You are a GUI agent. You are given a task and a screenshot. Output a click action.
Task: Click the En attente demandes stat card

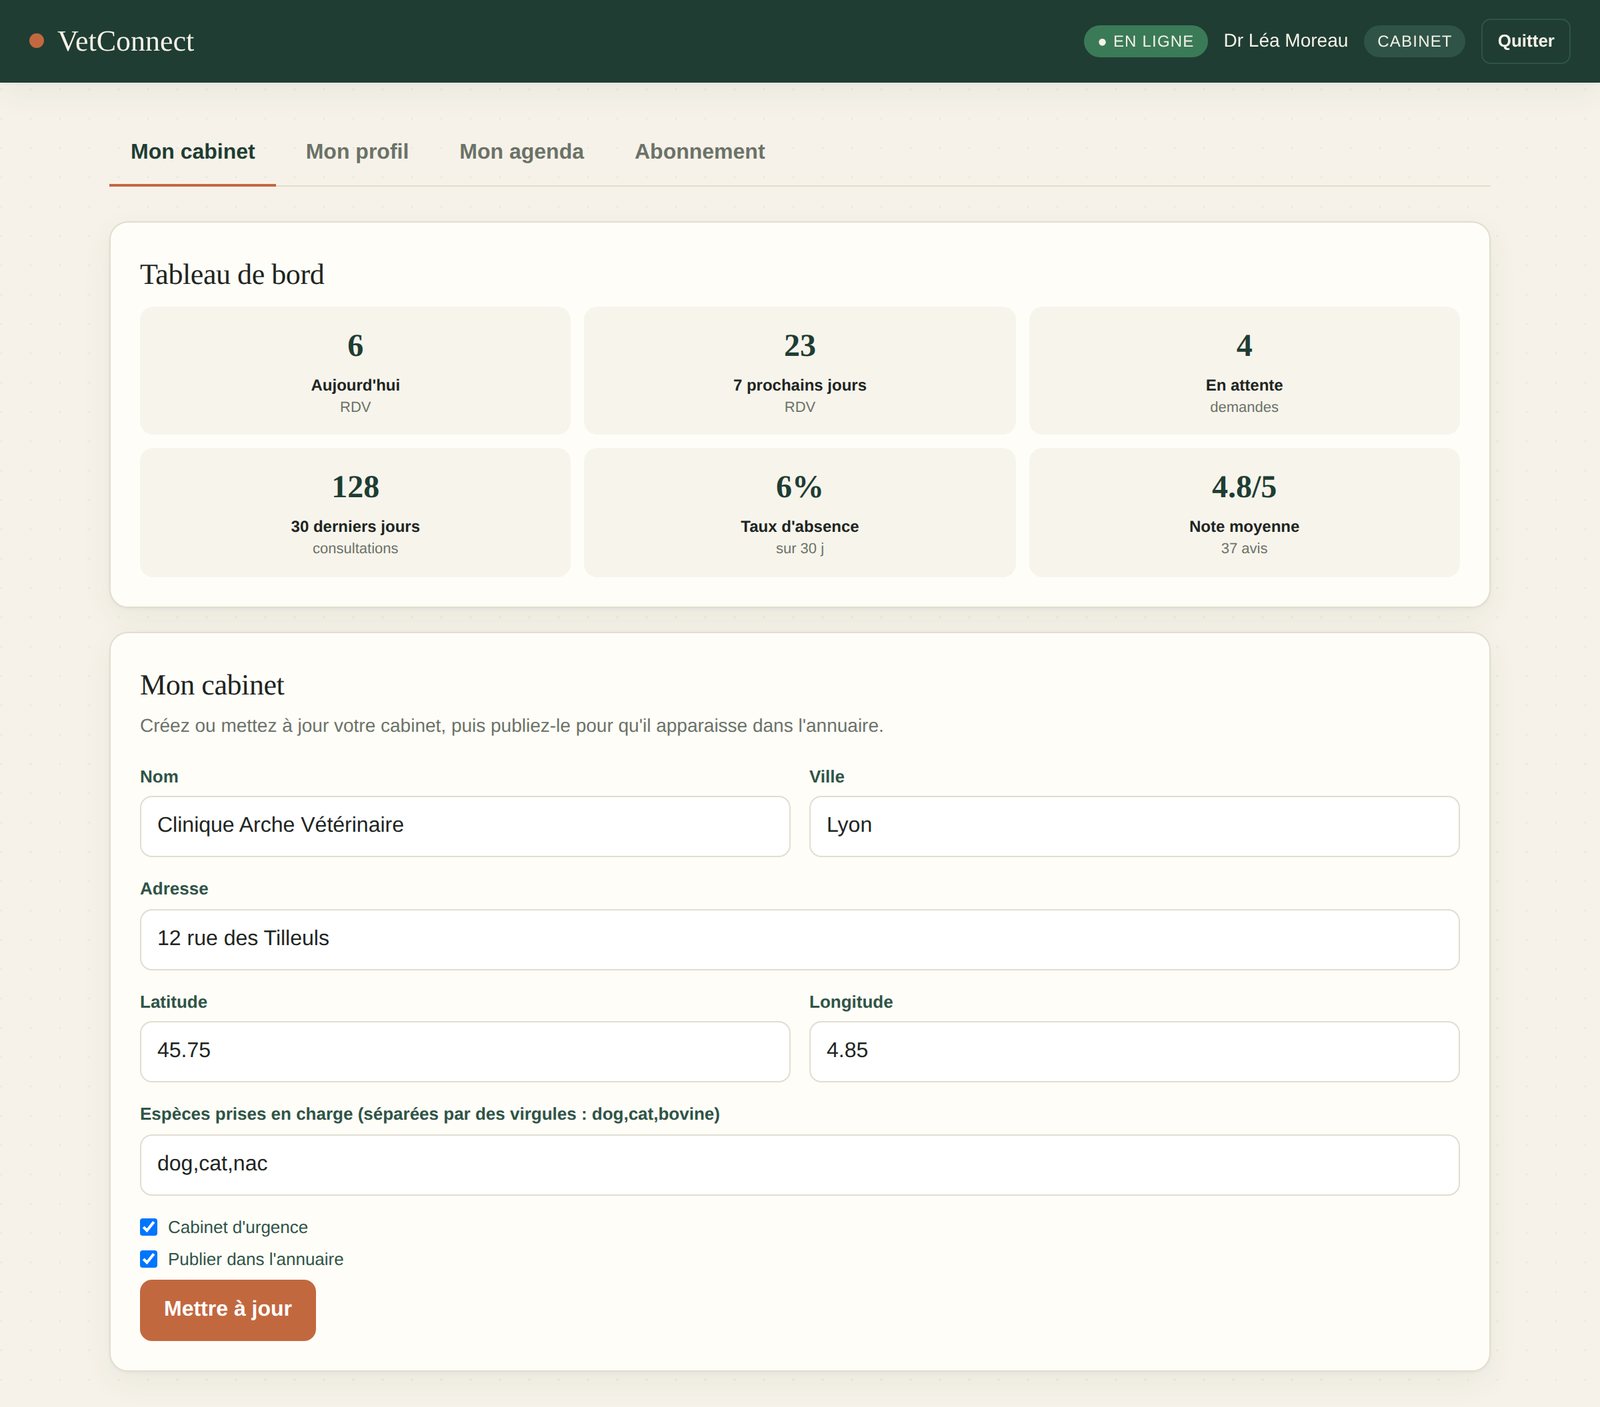pyautogui.click(x=1244, y=371)
